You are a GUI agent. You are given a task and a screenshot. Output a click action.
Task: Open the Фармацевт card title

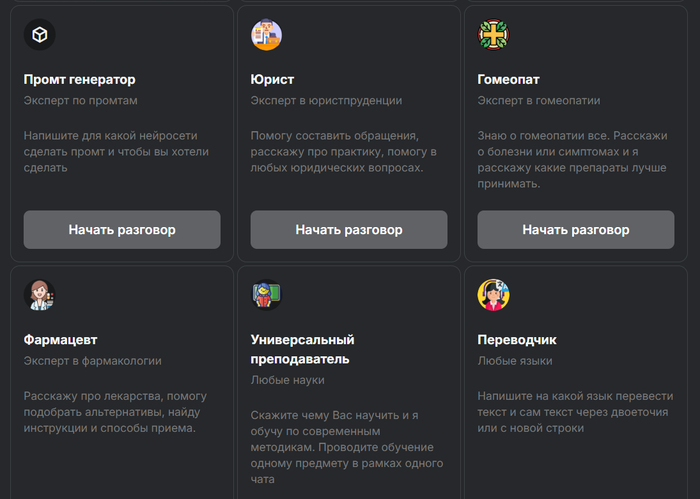[x=60, y=339]
